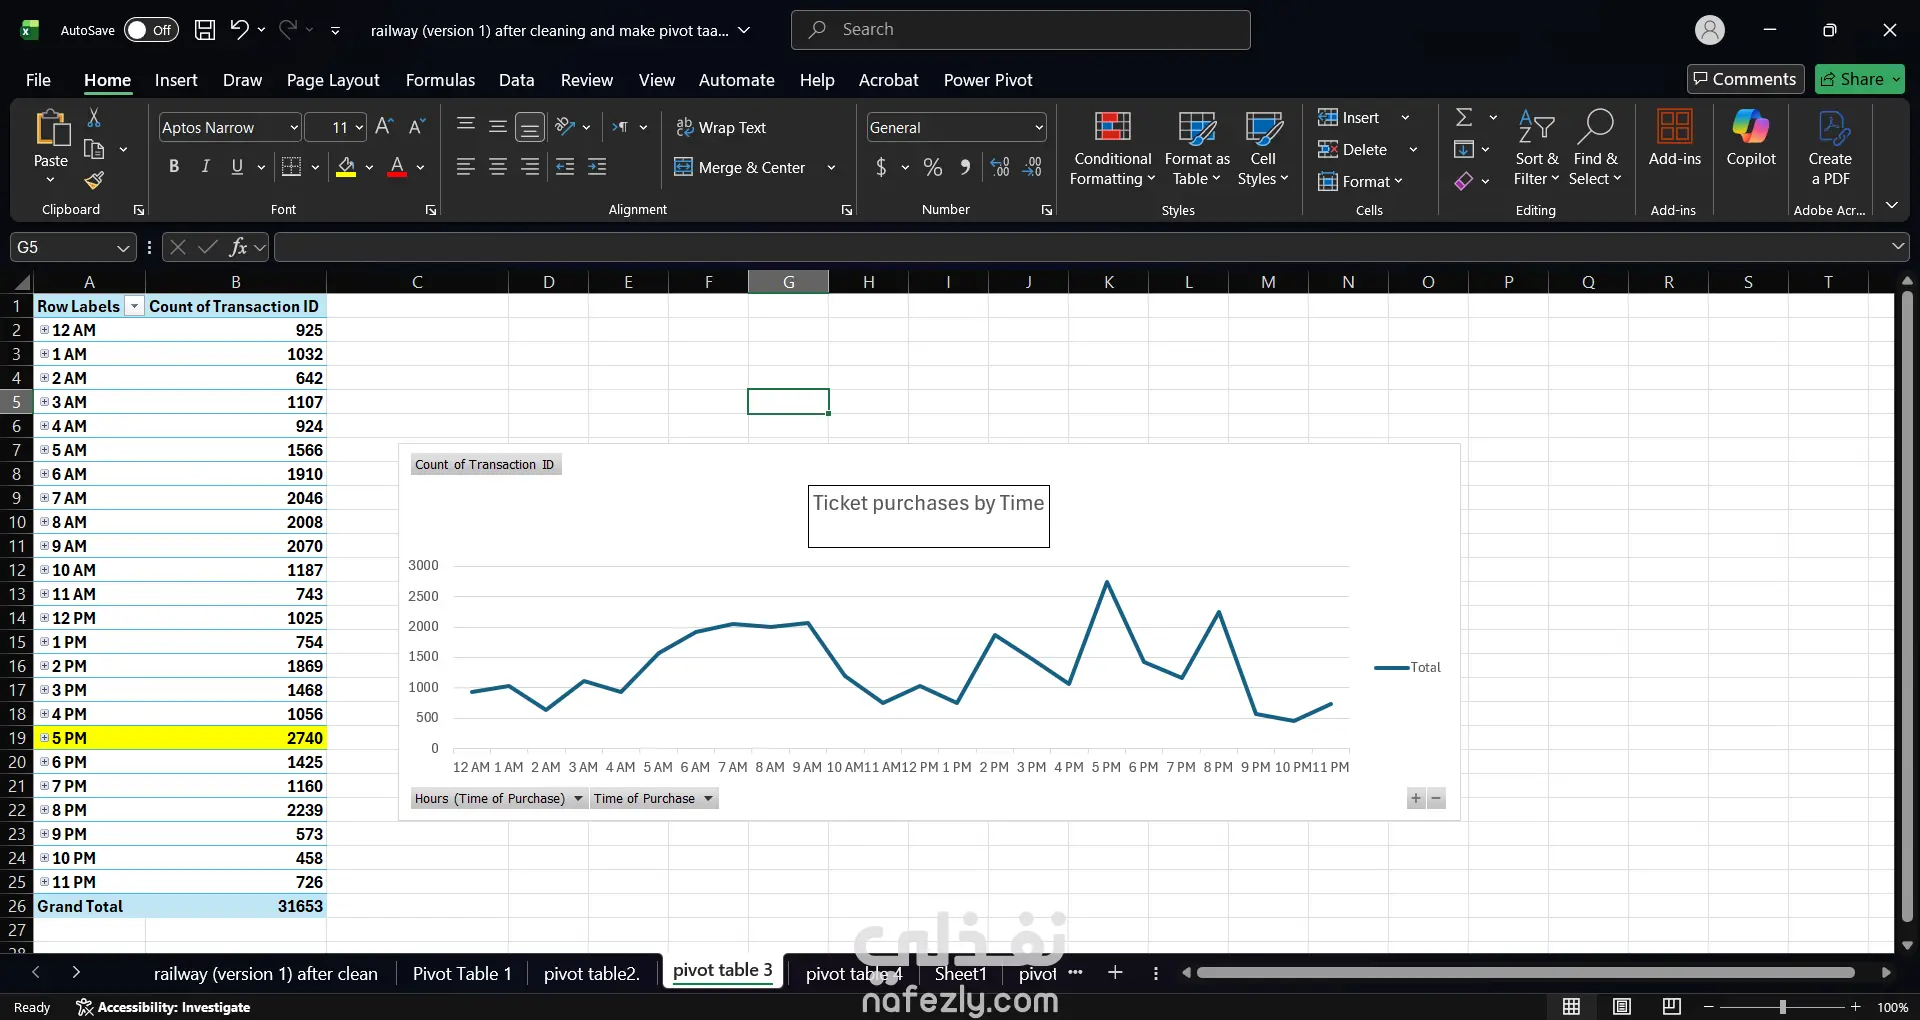Switch to Normal view in status bar

tap(1572, 1007)
